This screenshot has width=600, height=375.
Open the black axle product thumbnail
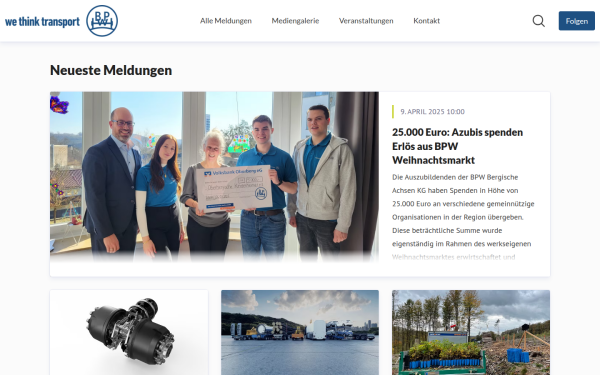tap(129, 332)
